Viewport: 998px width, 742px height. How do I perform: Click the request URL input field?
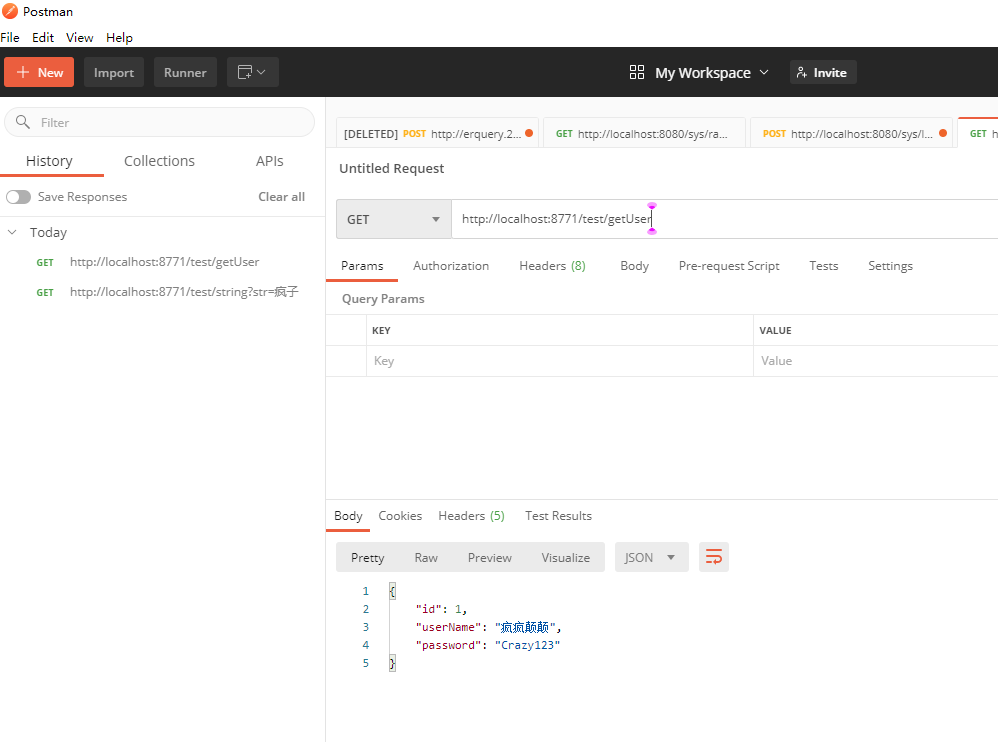[x=724, y=220]
